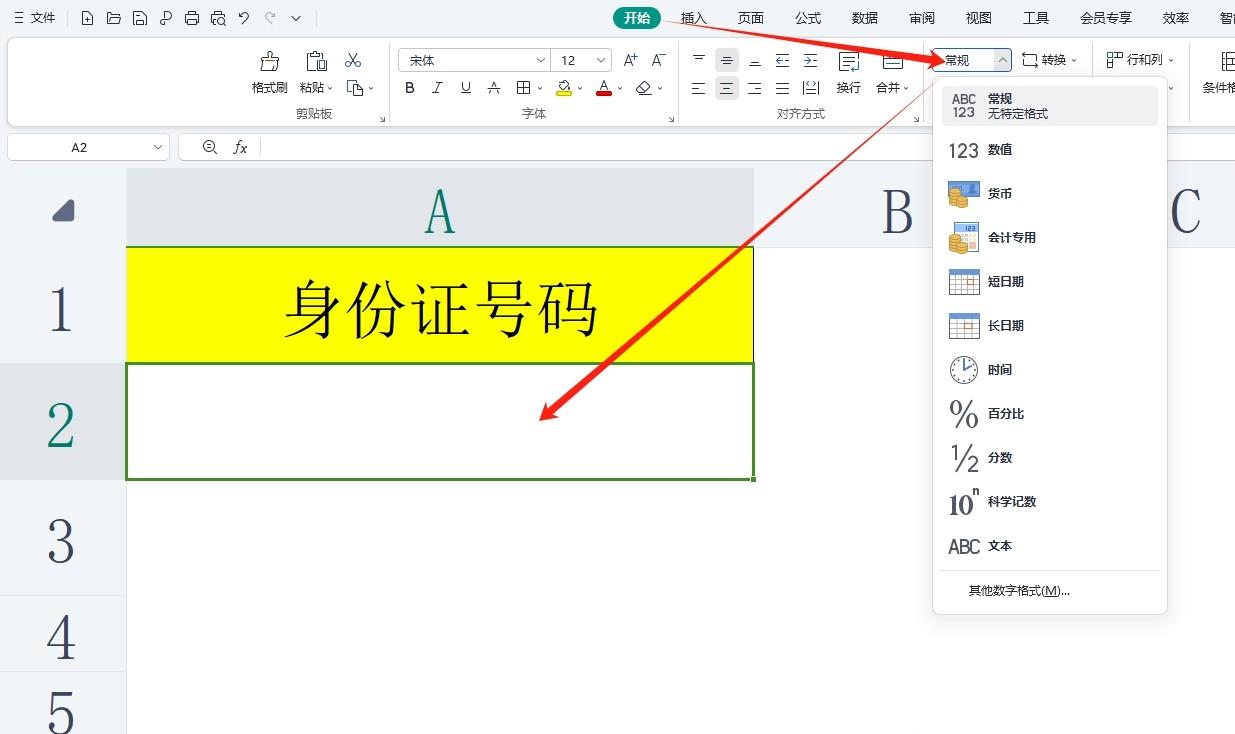Image resolution: width=1235 pixels, height=734 pixels.
Task: Toggle 换行 wrap text
Action: pyautogui.click(x=849, y=72)
